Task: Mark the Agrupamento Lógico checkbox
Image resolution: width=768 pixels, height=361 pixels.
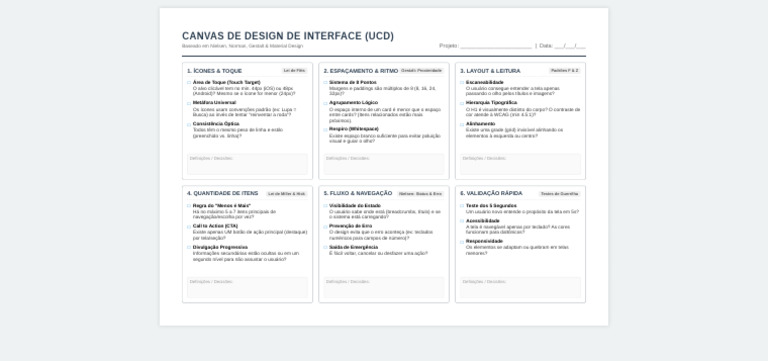Action: tap(325, 103)
